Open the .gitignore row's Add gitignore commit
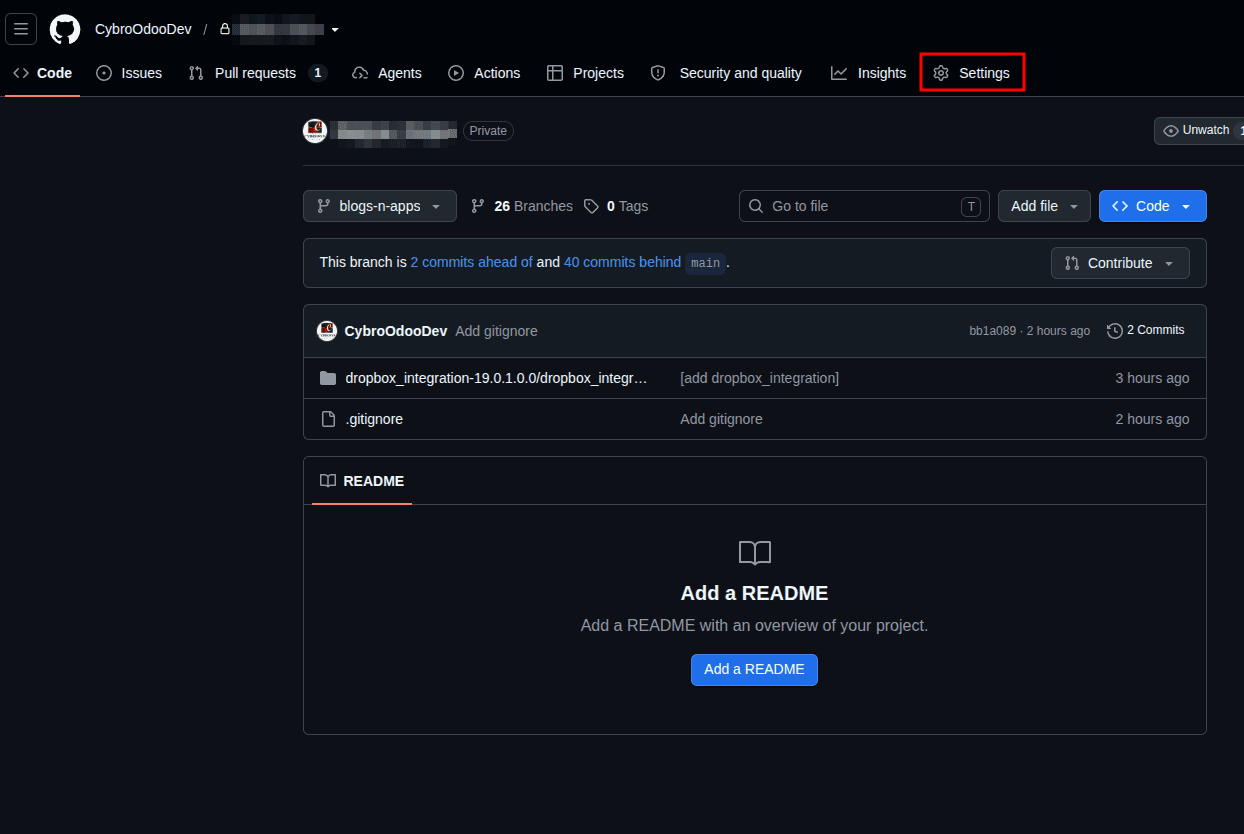Image resolution: width=1244 pixels, height=834 pixels. click(721, 419)
